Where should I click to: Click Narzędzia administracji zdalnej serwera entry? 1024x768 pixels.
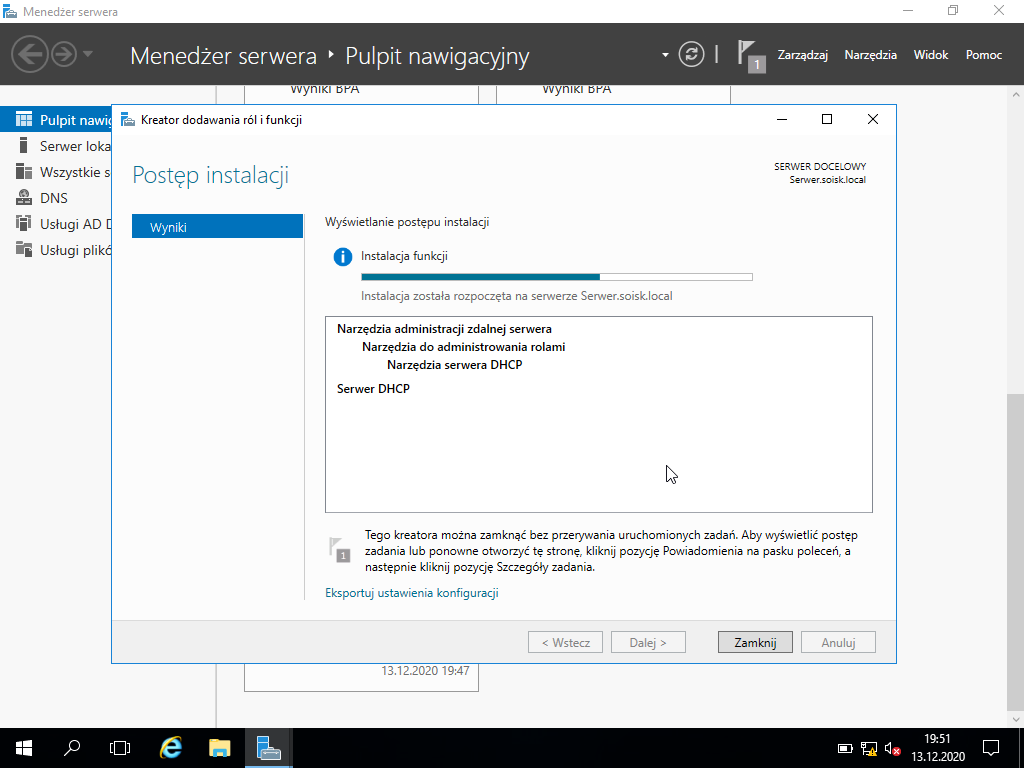444,329
